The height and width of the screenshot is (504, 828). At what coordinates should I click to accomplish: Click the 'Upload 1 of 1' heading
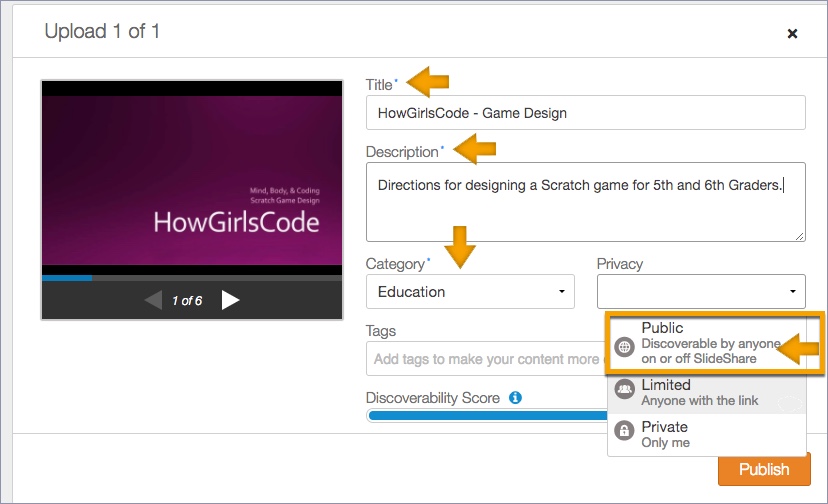[102, 31]
